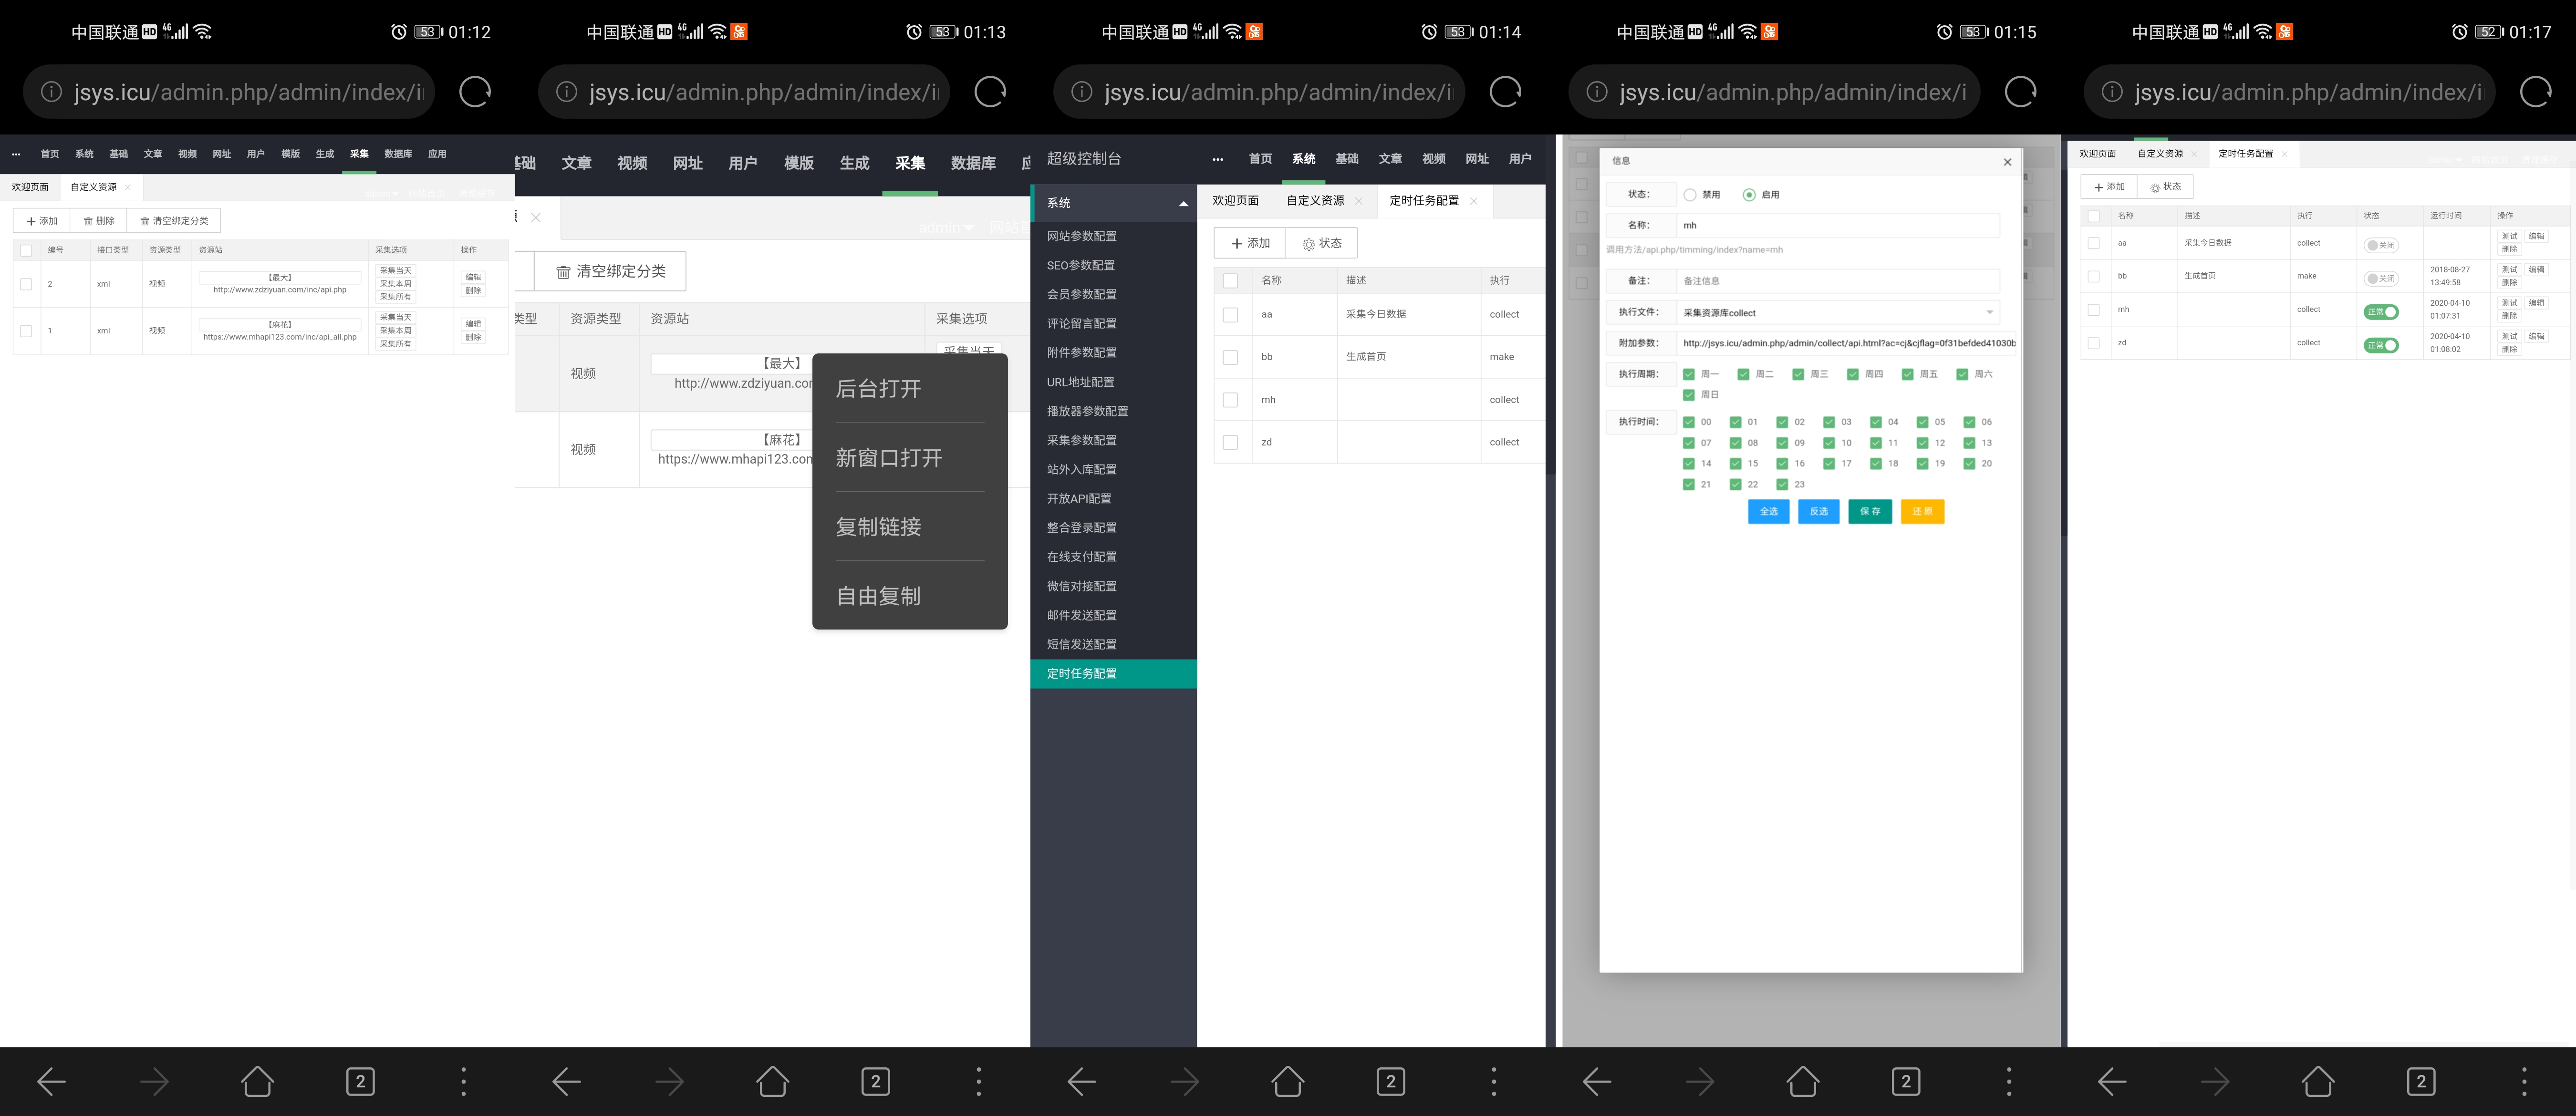Viewport: 2576px width, 1116px height.
Task: Click green 保存 button in dialog
Action: (x=1870, y=512)
